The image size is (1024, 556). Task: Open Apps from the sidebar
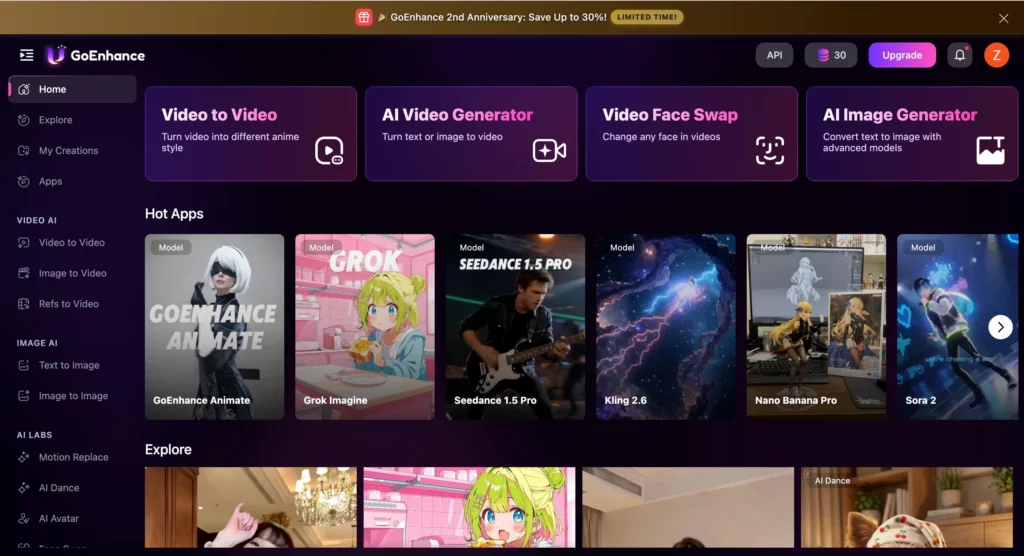[72, 182]
